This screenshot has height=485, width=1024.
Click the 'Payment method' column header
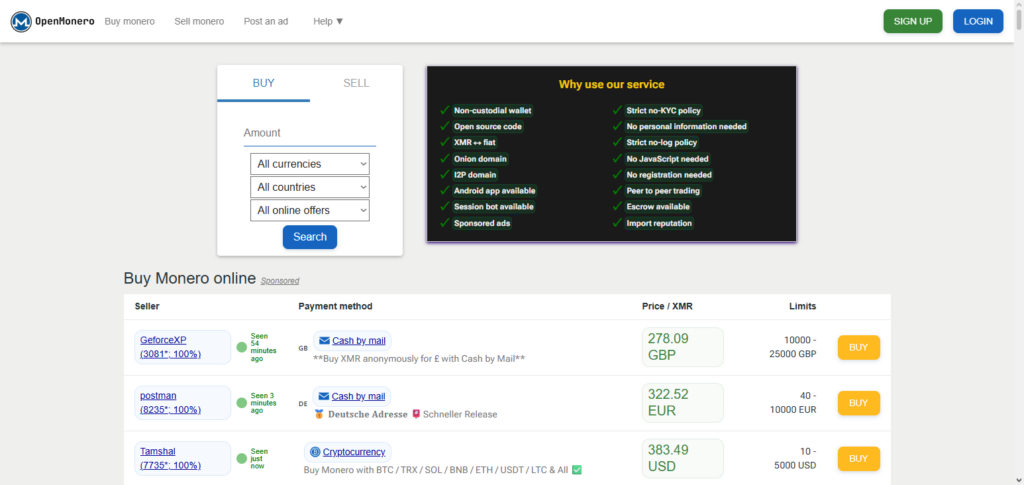click(x=335, y=306)
